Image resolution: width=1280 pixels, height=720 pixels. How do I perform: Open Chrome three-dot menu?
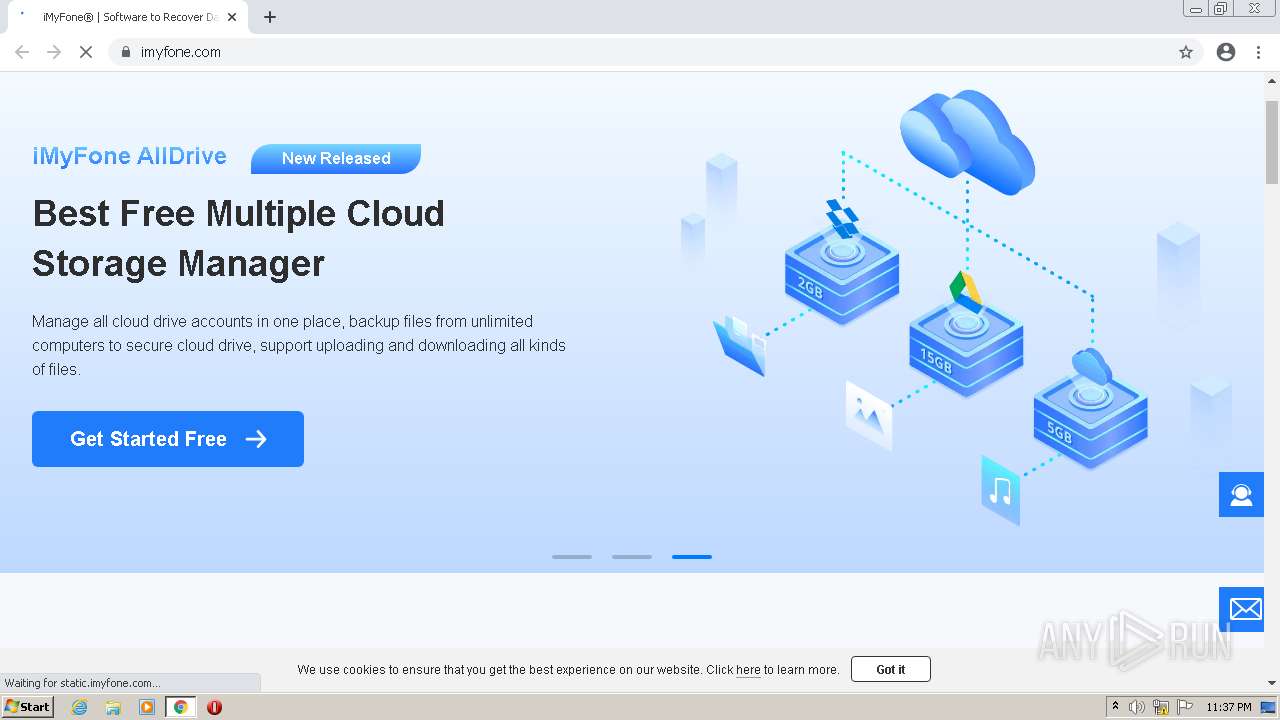pos(1259,52)
